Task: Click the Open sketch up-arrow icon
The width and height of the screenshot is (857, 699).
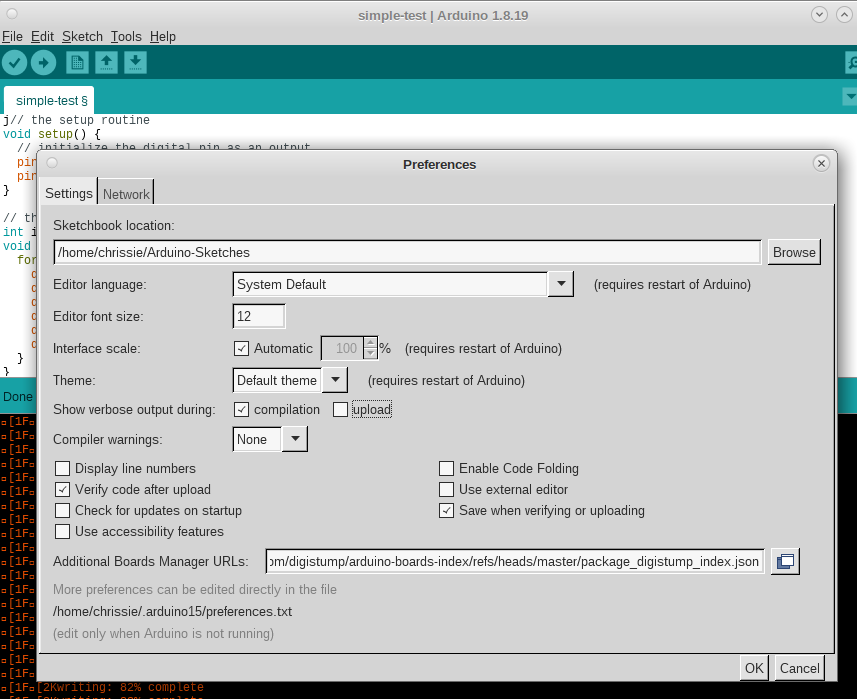Action: (107, 62)
